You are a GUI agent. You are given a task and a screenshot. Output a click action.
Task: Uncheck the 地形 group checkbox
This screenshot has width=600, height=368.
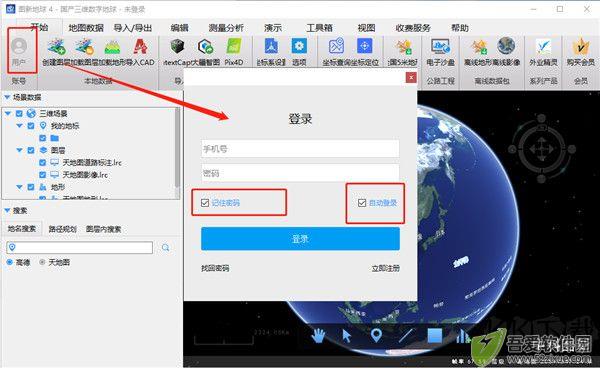point(31,187)
